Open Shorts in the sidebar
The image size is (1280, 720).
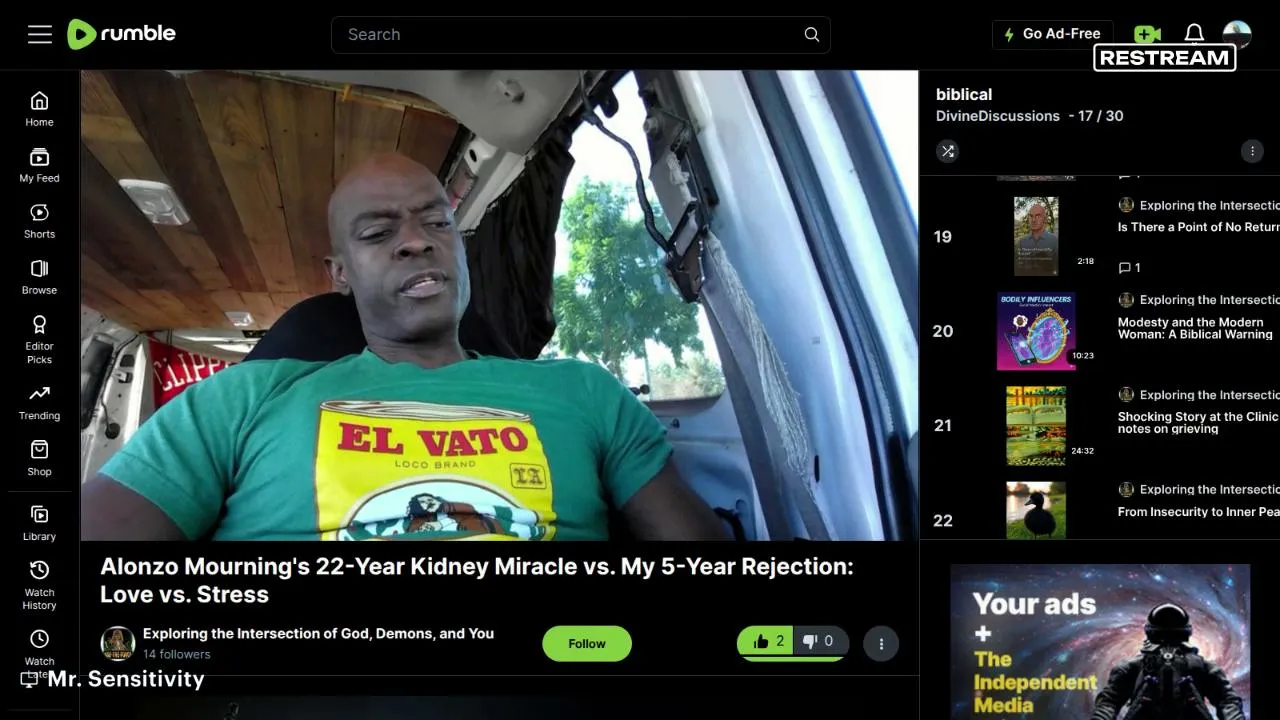40,221
